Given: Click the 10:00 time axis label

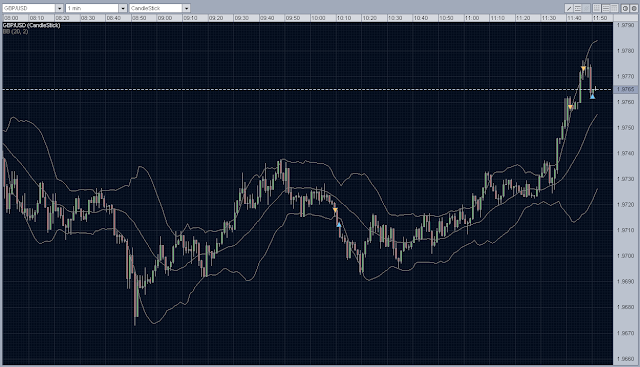Looking at the screenshot, I should 318,18.
